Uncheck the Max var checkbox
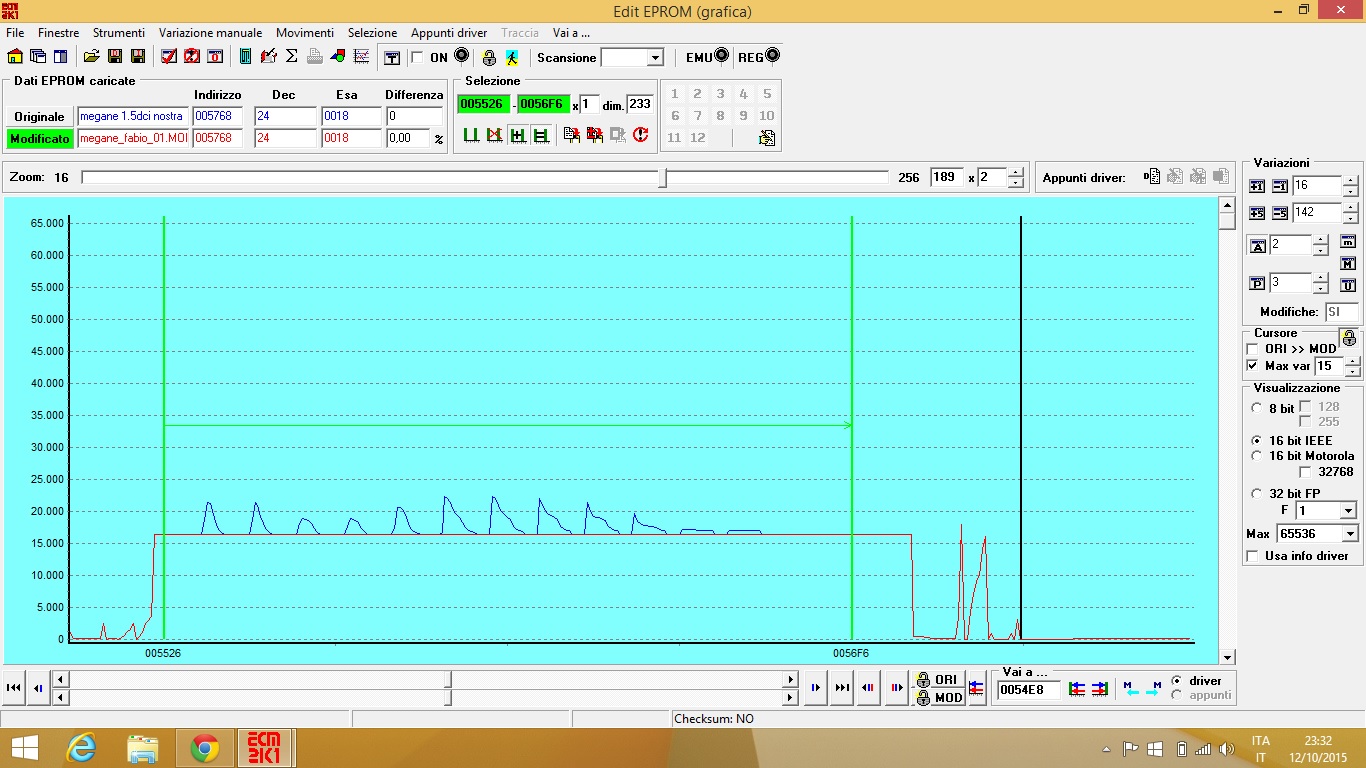The height and width of the screenshot is (768, 1366). (1253, 366)
